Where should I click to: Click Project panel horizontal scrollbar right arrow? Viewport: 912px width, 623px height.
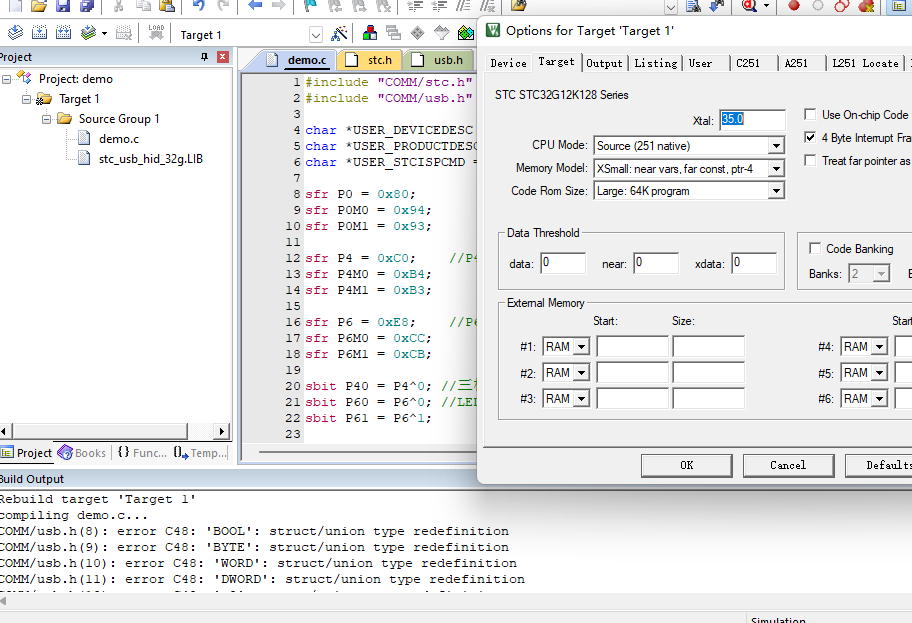(x=221, y=431)
